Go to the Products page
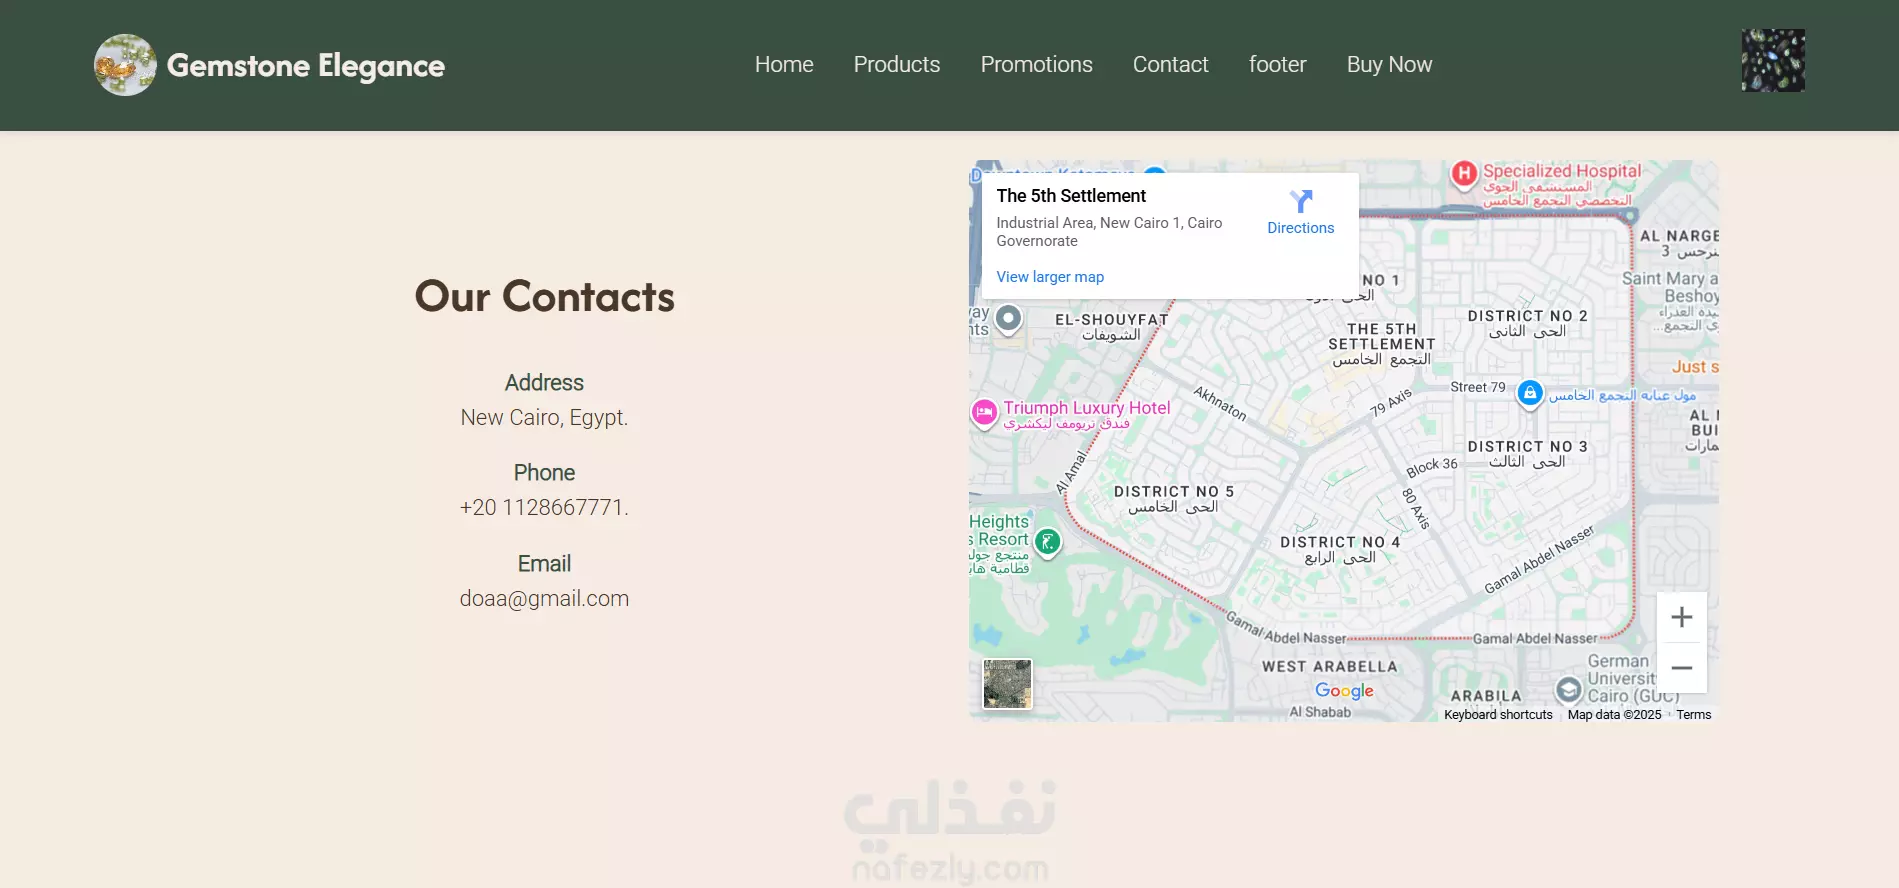This screenshot has width=1899, height=888. pos(897,65)
